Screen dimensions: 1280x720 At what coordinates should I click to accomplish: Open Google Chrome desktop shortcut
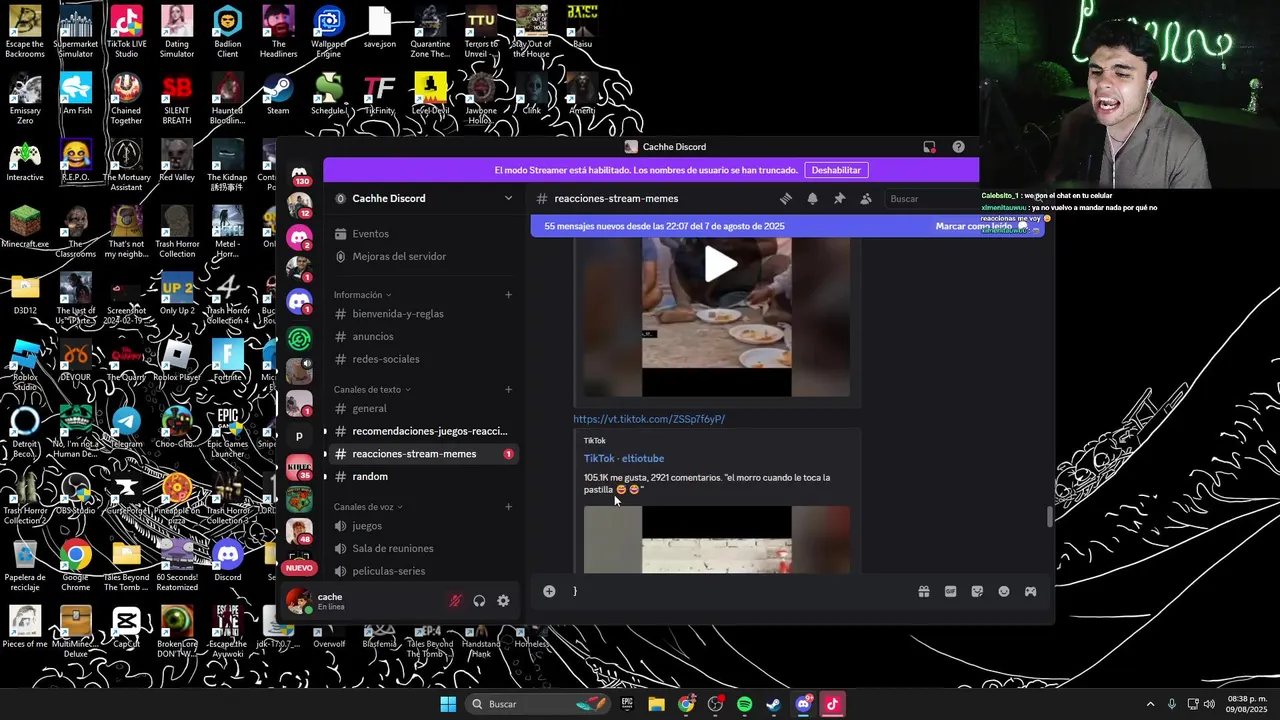75,565
